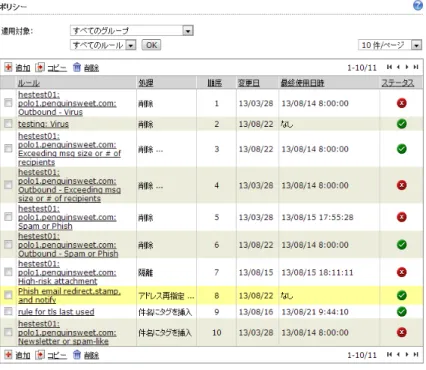Open the すべてのグループ group dropdown
The image size is (426, 370).
coord(132,31)
